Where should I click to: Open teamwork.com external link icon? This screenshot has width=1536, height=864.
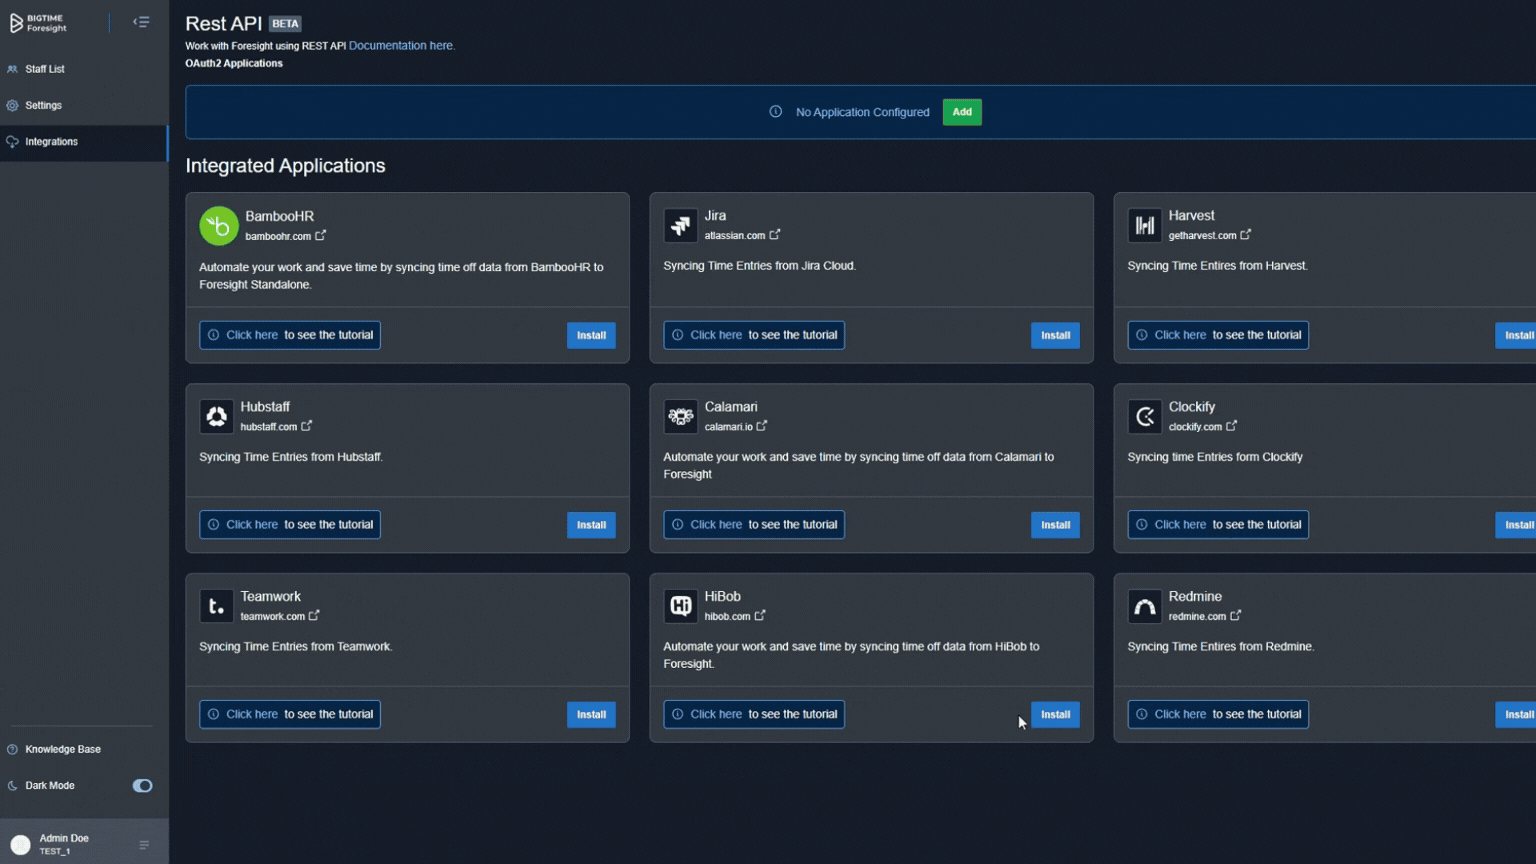click(x=314, y=616)
